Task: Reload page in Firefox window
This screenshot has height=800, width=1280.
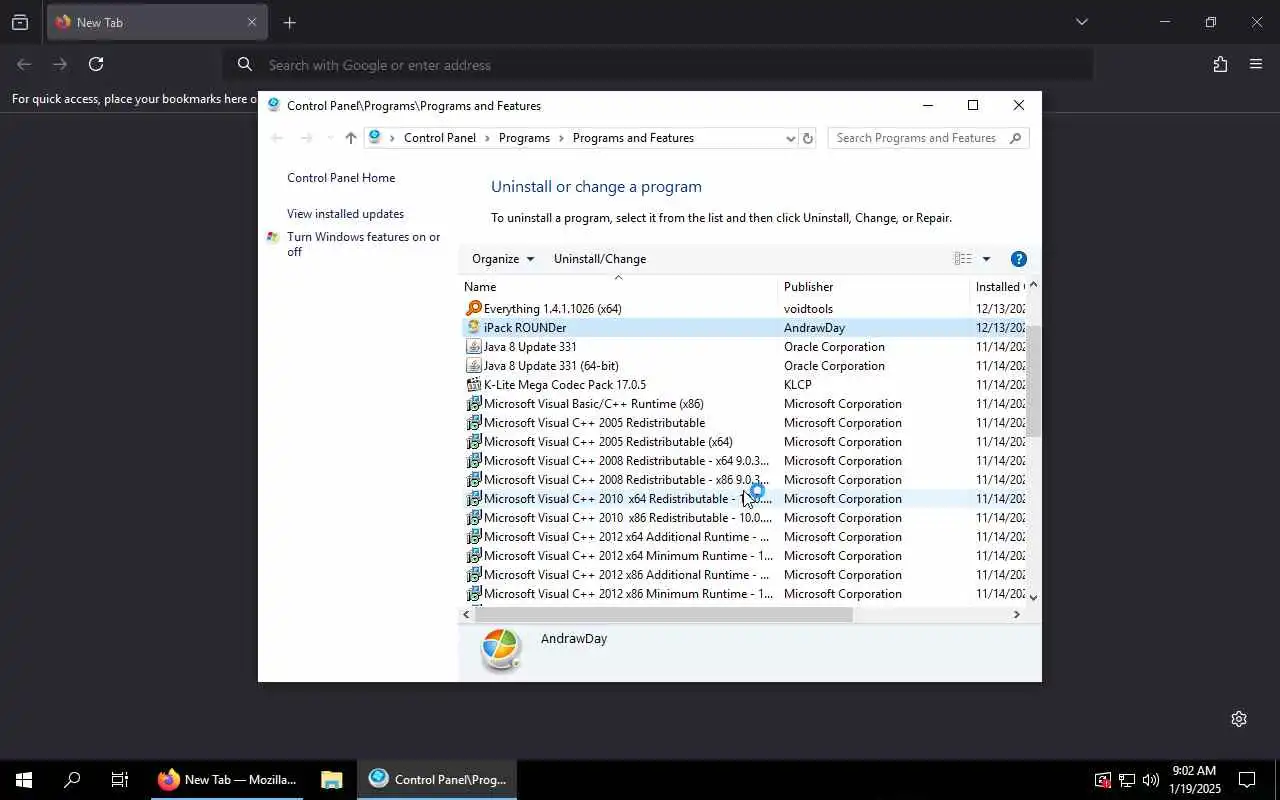Action: click(x=96, y=64)
